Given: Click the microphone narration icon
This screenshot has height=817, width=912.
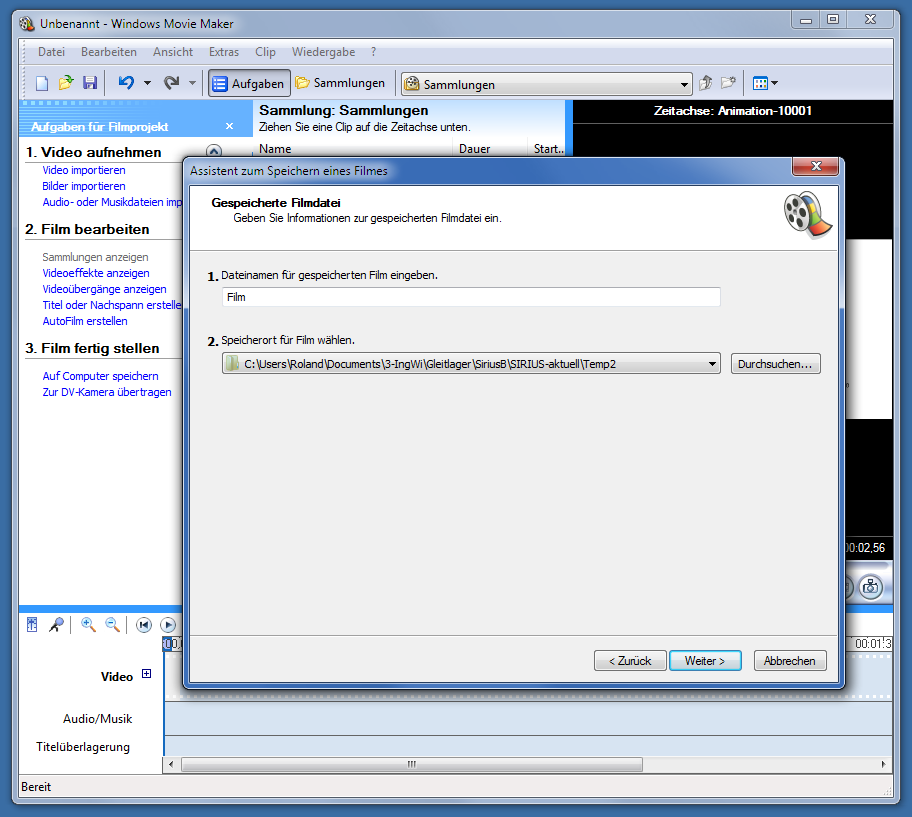Looking at the screenshot, I should tap(56, 625).
